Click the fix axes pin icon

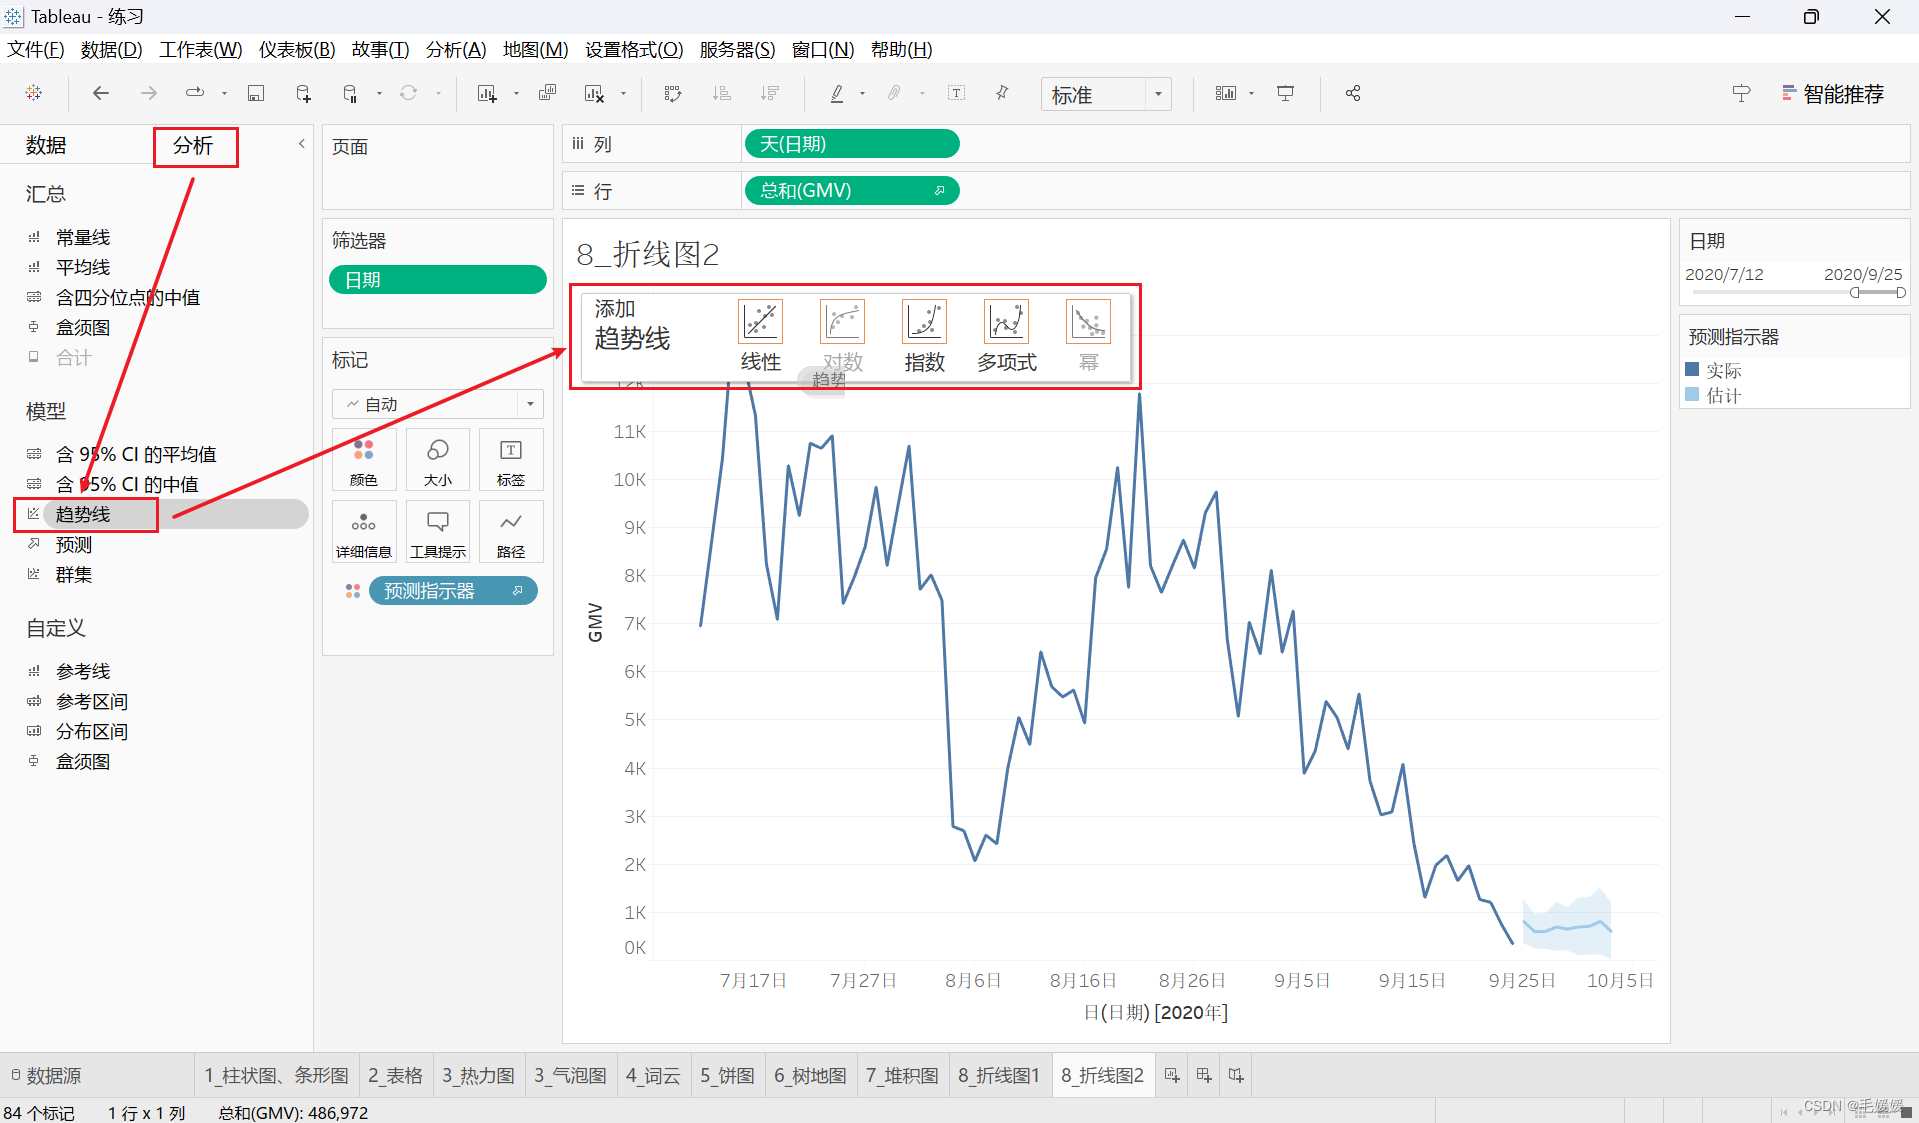pyautogui.click(x=1002, y=93)
